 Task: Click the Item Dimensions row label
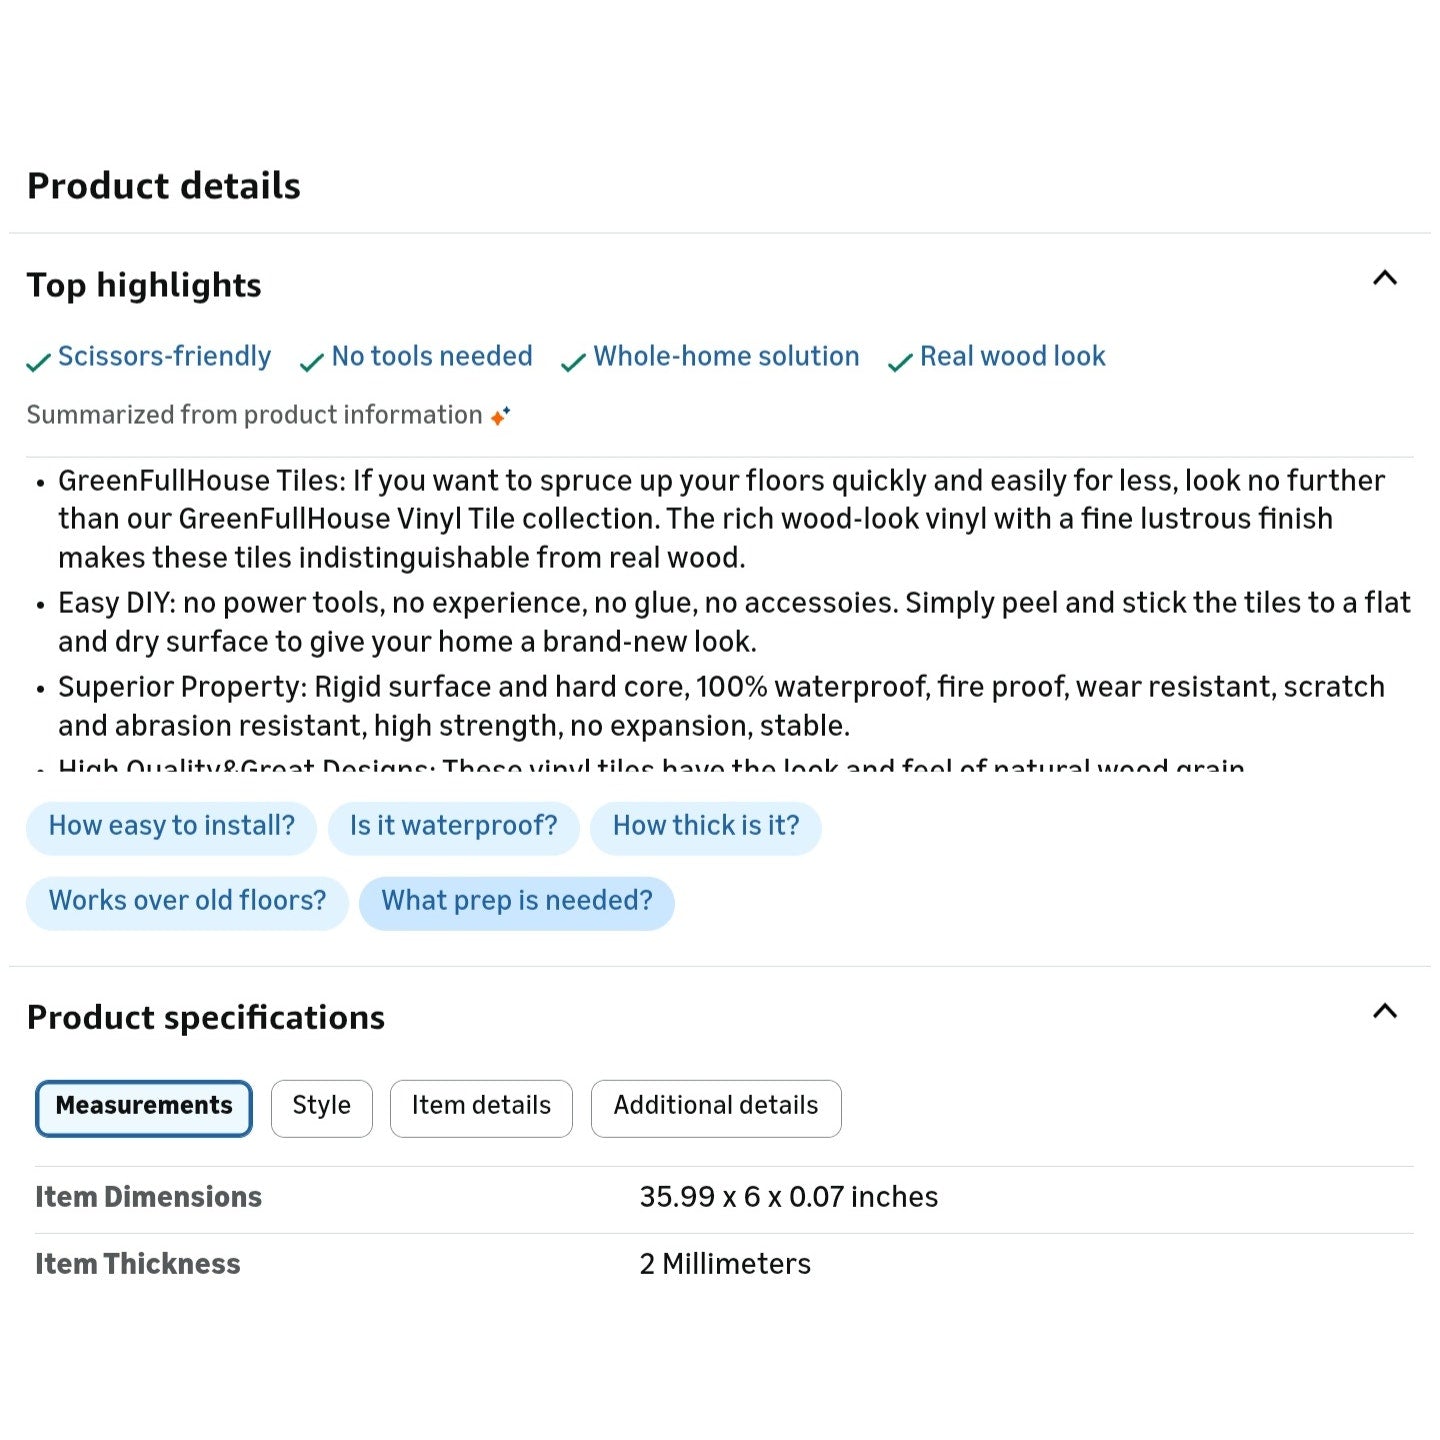pyautogui.click(x=149, y=1198)
